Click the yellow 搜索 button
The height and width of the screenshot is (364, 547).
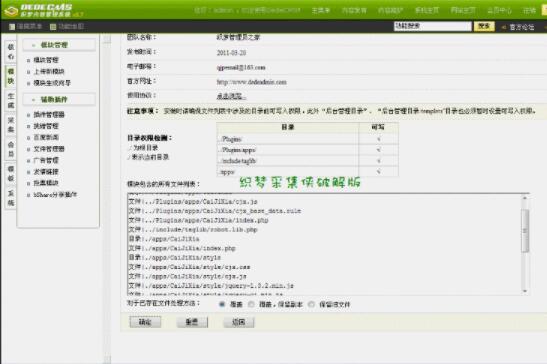tap(484, 26)
